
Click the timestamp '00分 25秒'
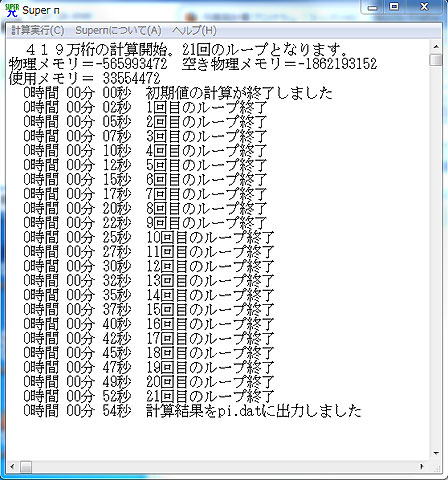click(x=99, y=237)
